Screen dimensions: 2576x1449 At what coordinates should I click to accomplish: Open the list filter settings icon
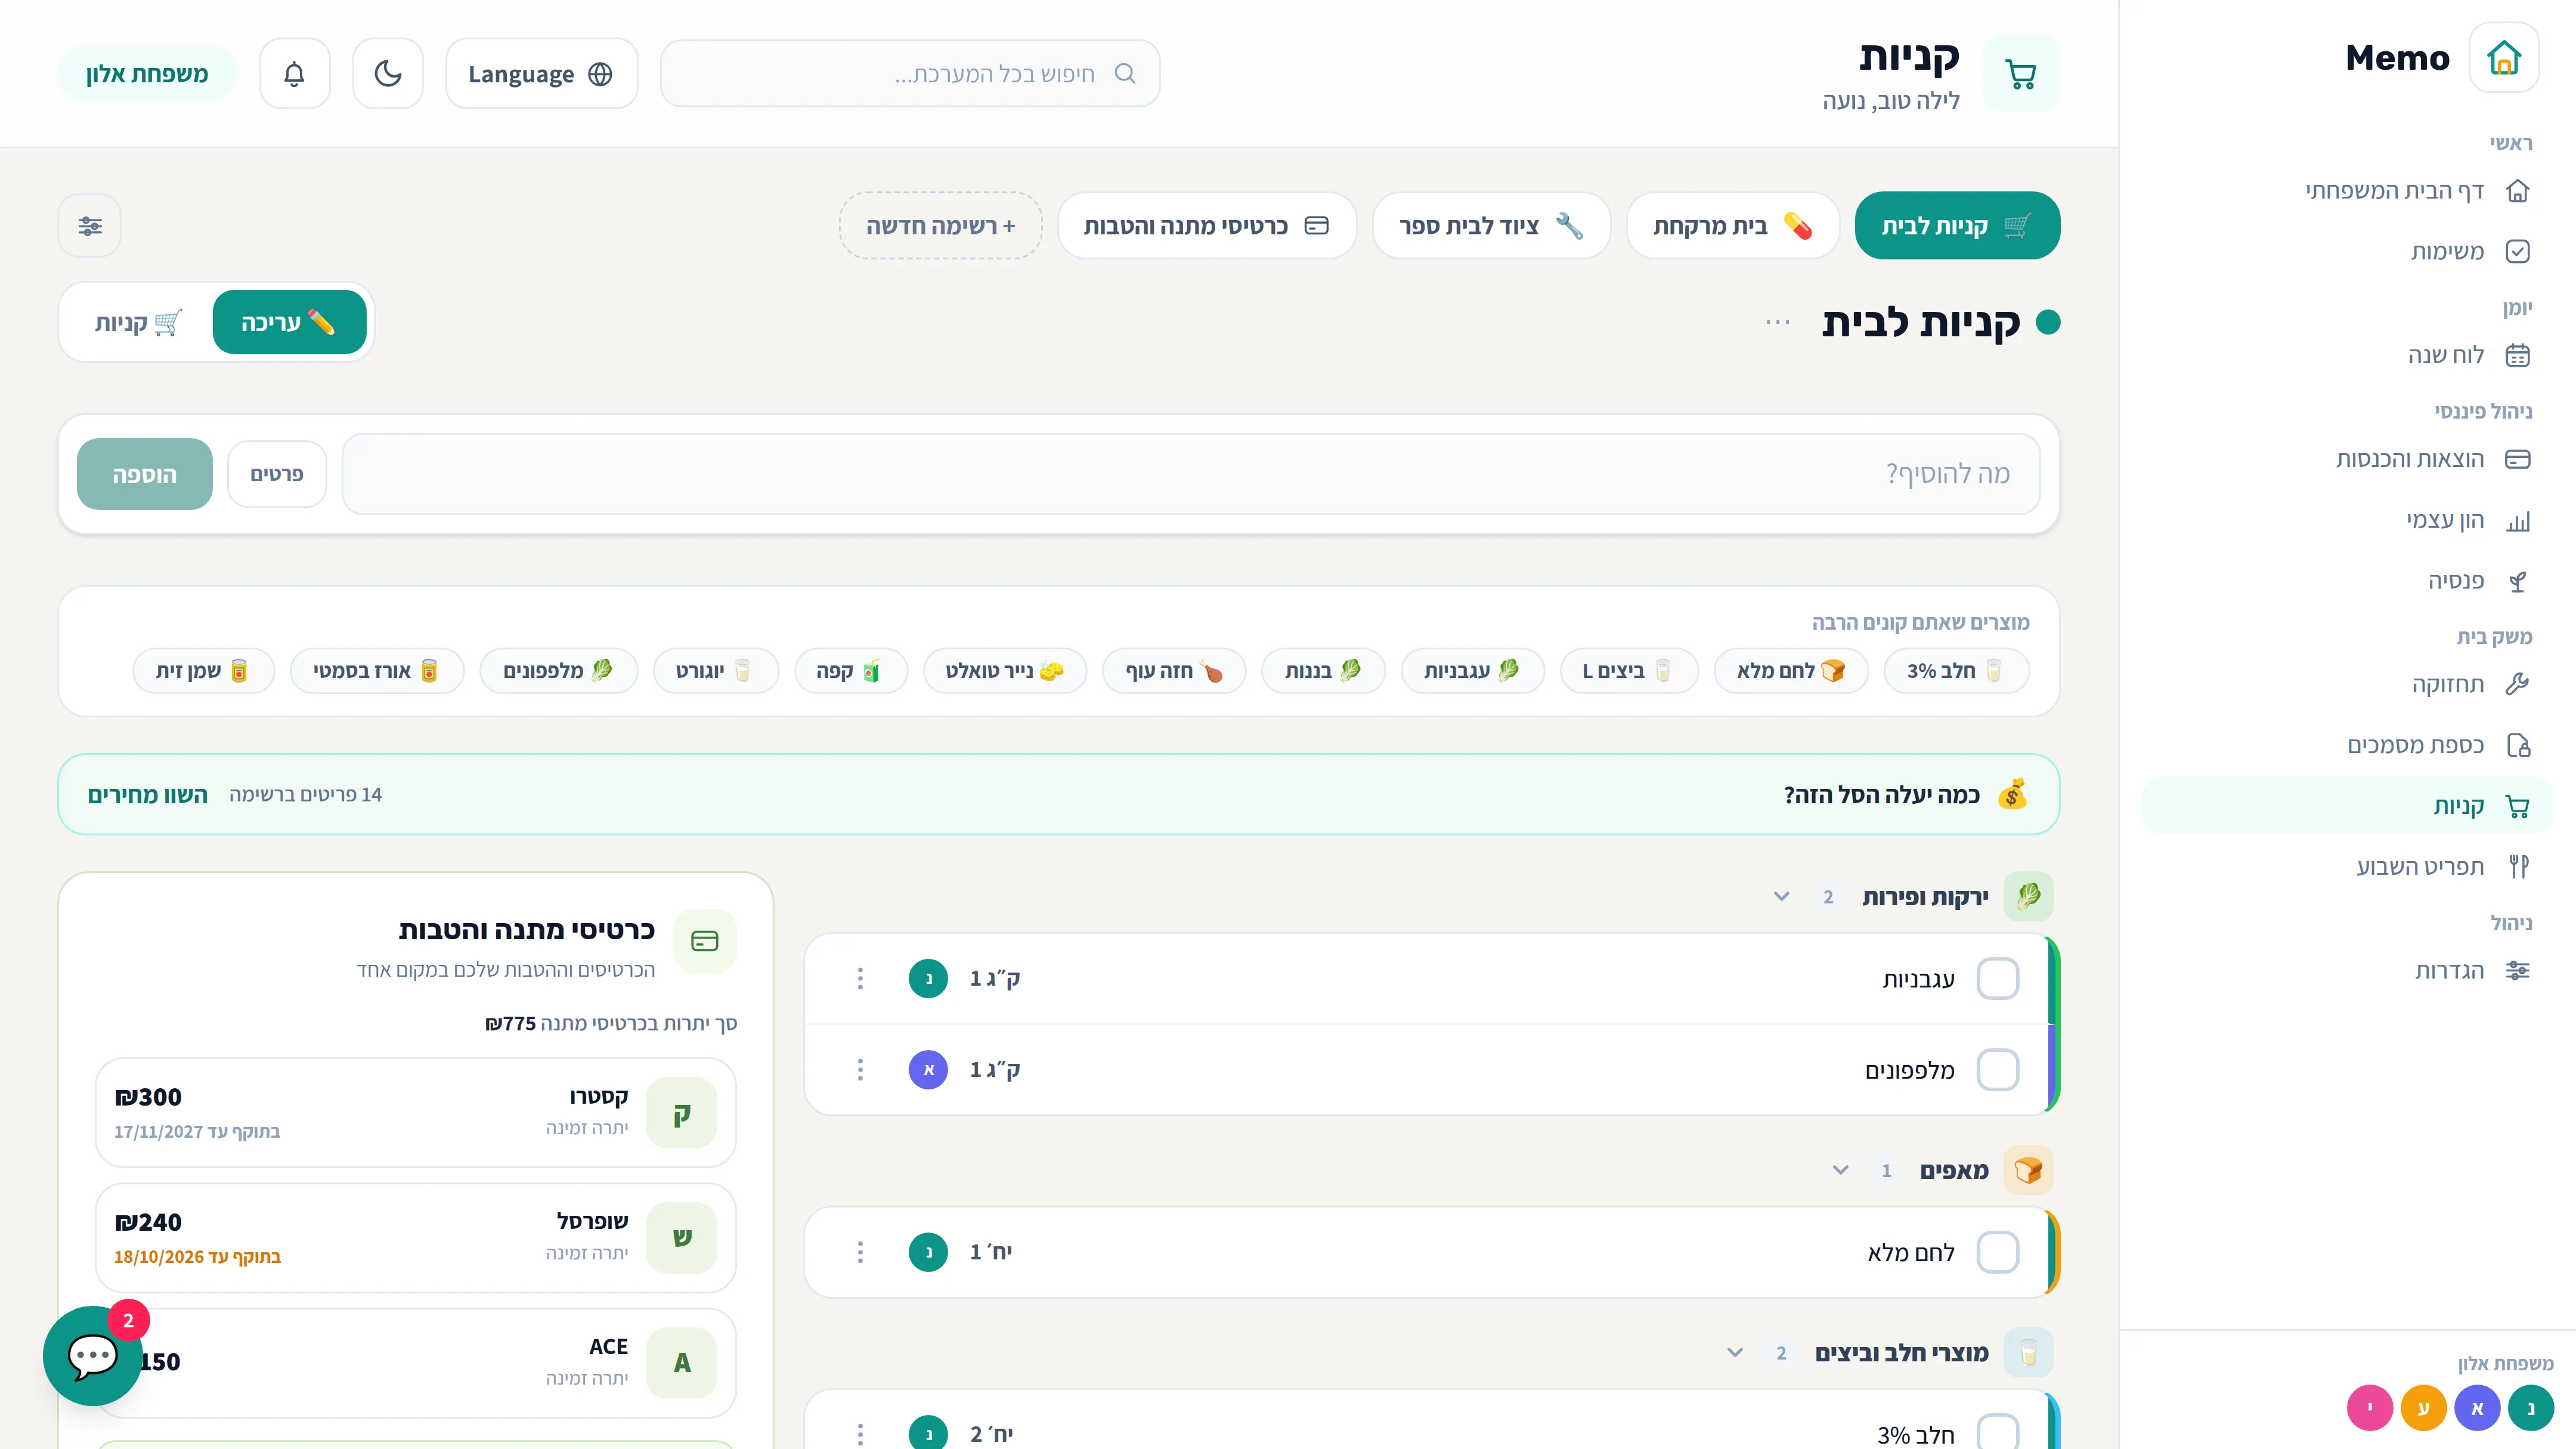90,226
